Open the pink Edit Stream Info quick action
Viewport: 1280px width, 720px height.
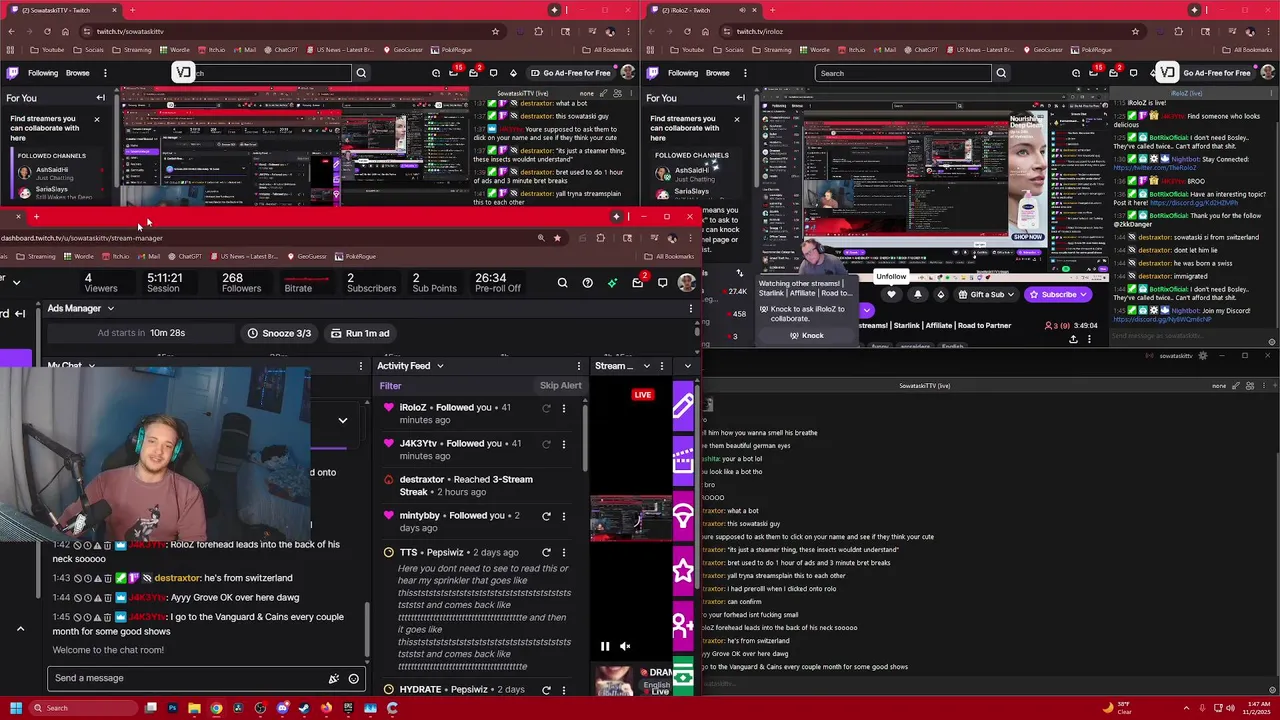pyautogui.click(x=683, y=405)
